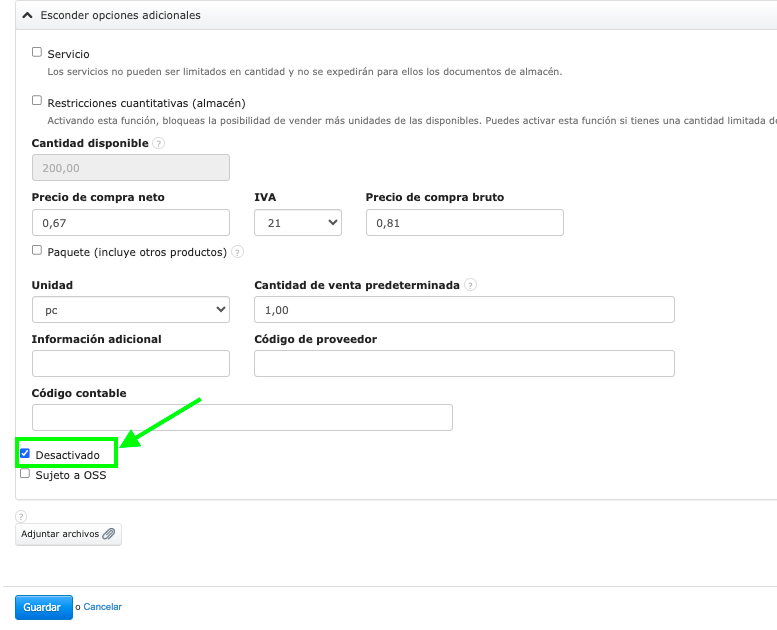
Task: Focus the Precio de compra bruto field
Action: pos(464,223)
